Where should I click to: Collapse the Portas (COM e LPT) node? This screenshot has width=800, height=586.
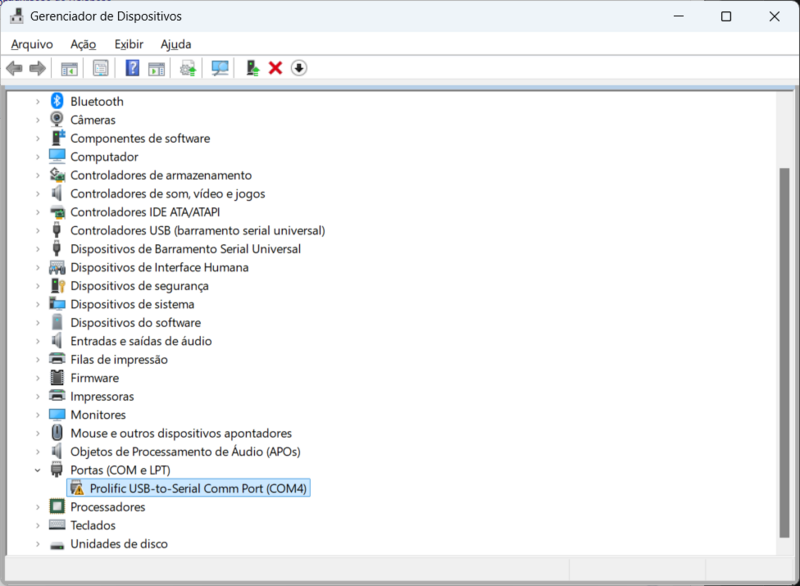click(38, 470)
